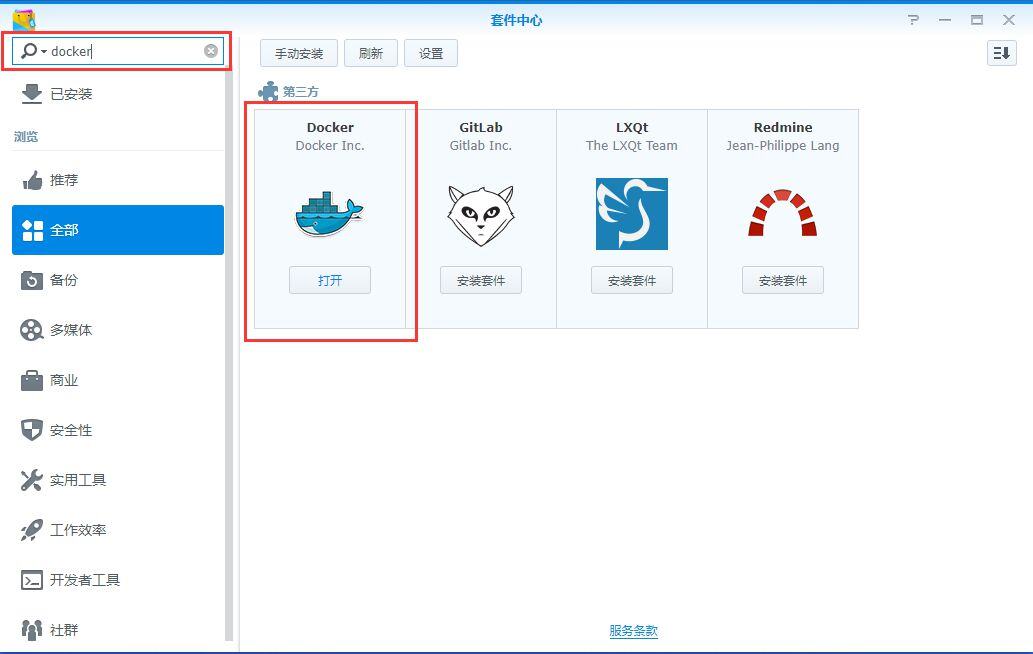Click the Docker package title

(x=330, y=127)
